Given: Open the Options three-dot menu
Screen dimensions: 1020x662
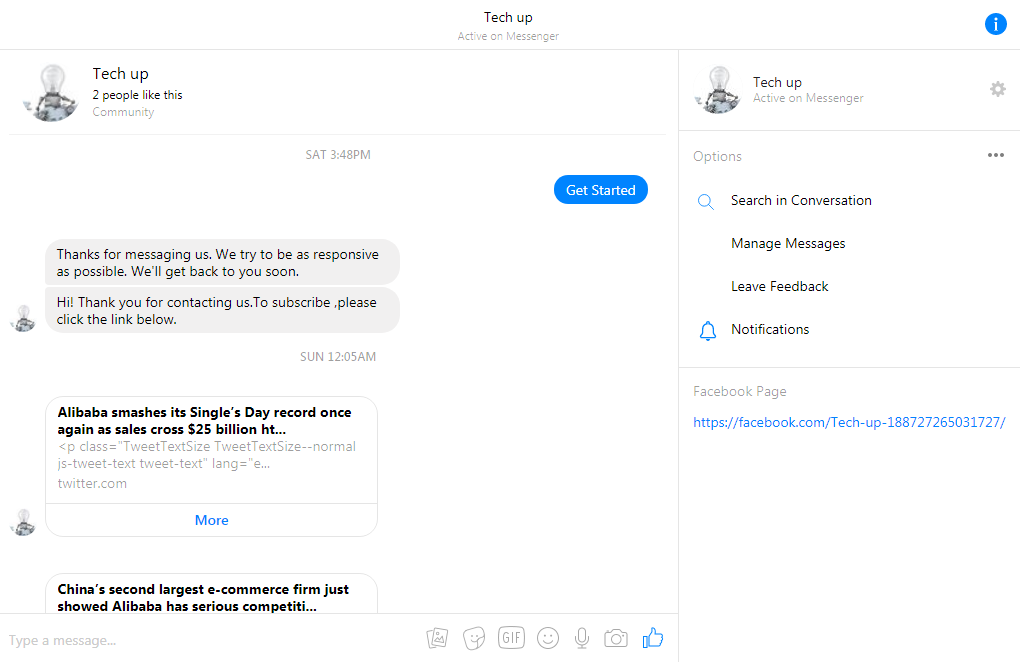Looking at the screenshot, I should (995, 155).
